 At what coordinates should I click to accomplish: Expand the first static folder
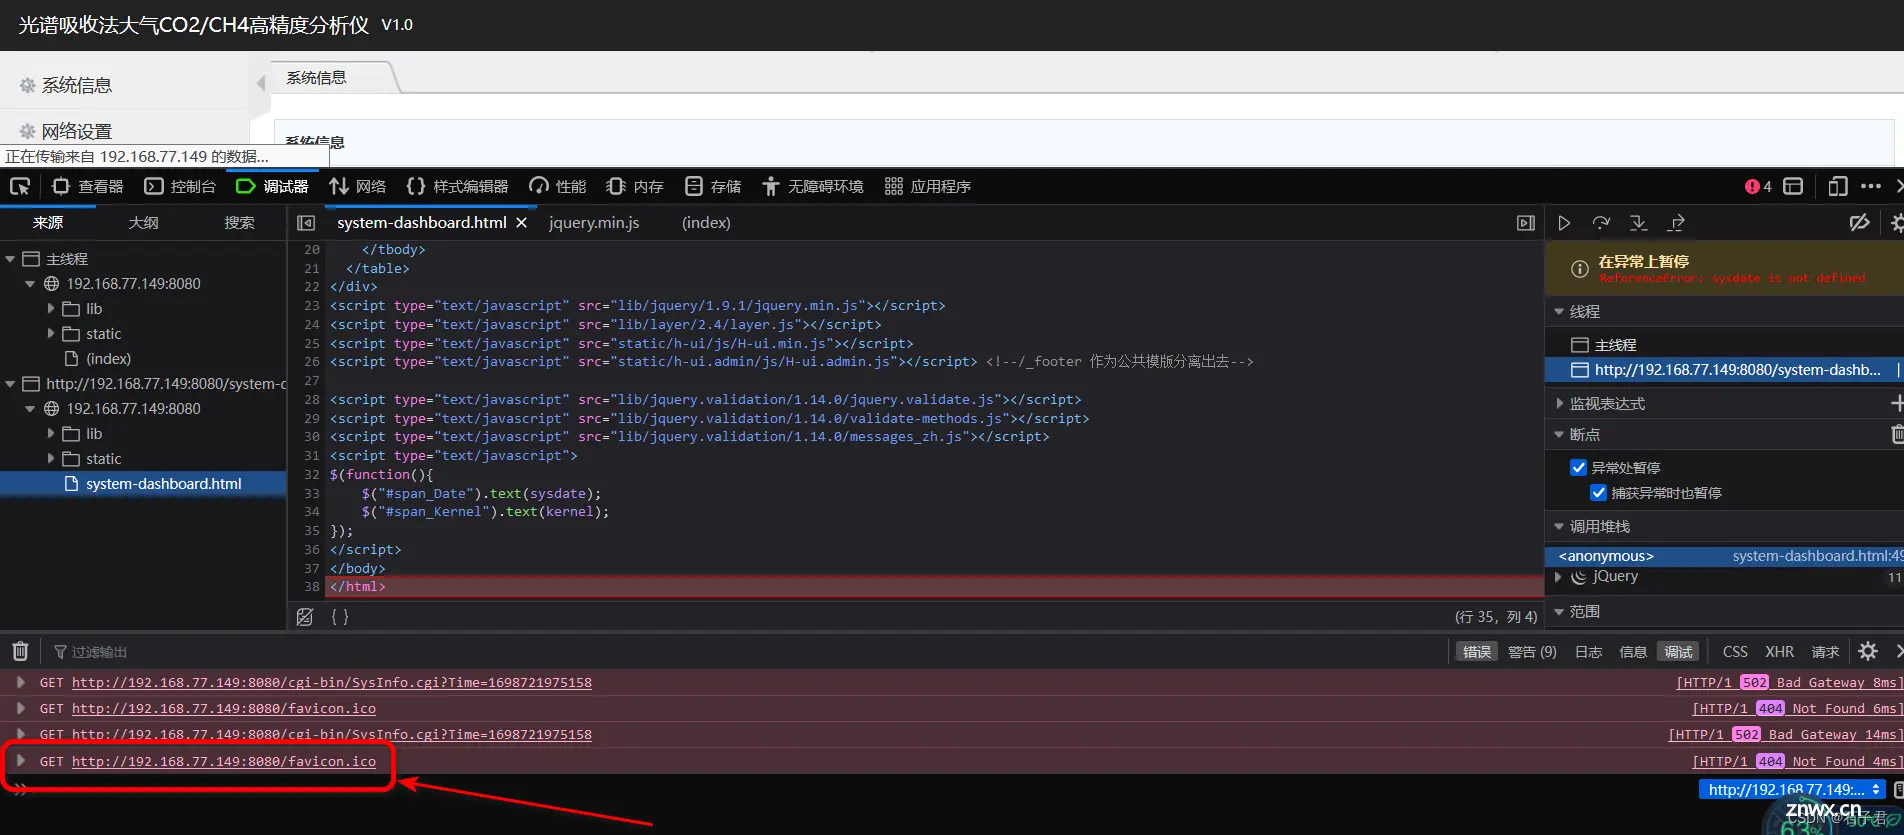(x=51, y=334)
